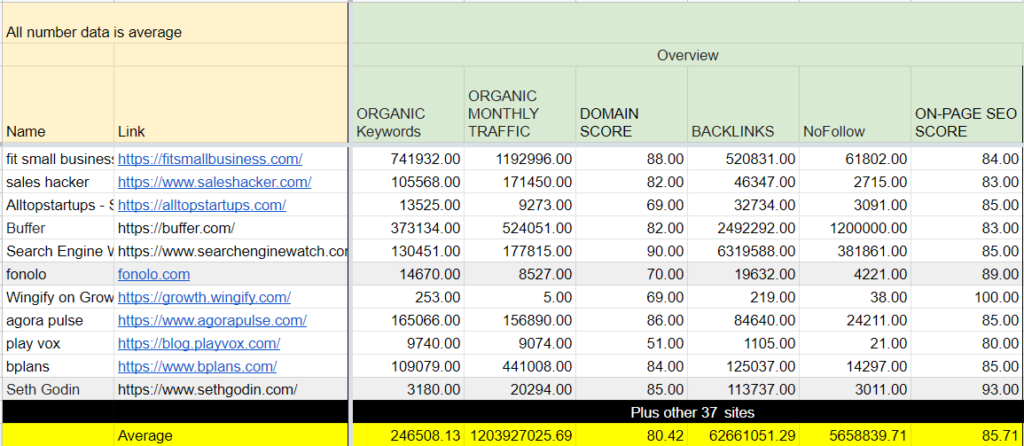Select the https://buffer.com/ cell
Image resolution: width=1024 pixels, height=446 pixels.
231,229
